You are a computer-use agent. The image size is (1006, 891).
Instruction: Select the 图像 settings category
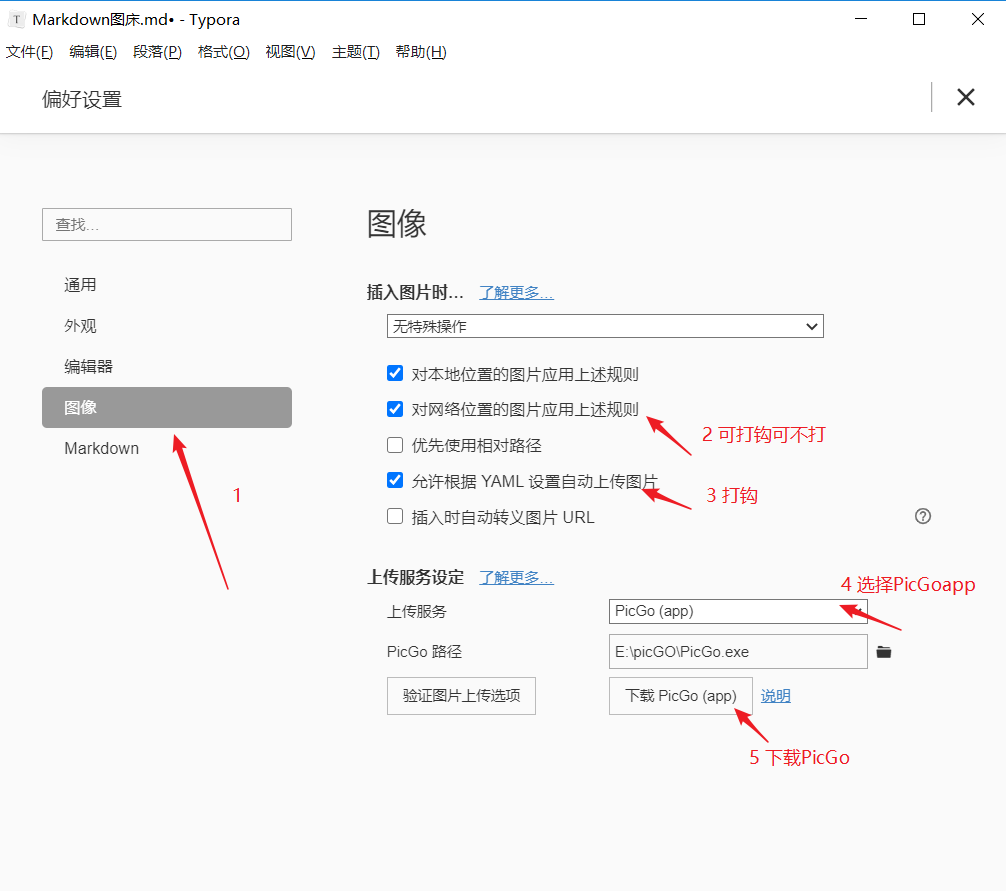click(167, 407)
